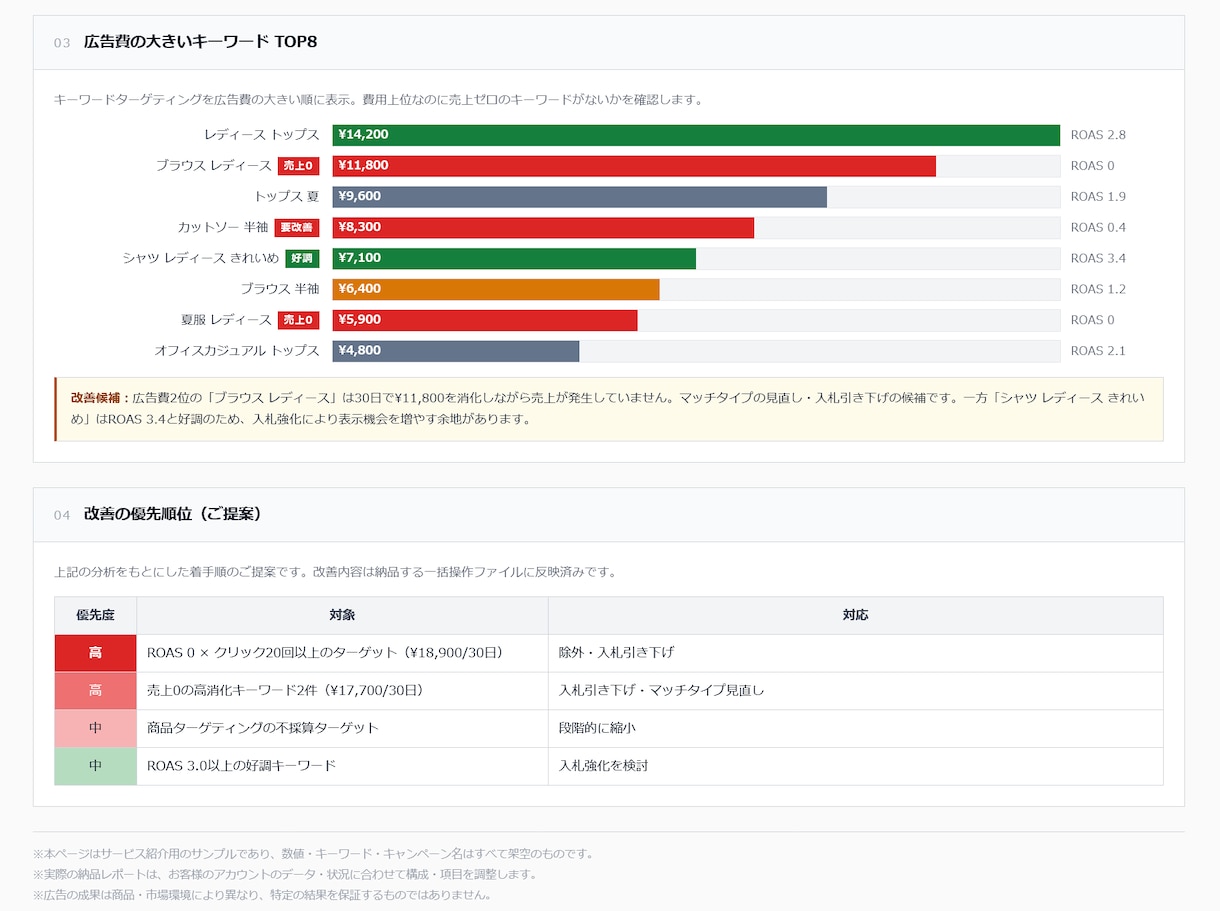Click the cell 段階的に縮小
The image size is (1220, 911).
coord(856,728)
